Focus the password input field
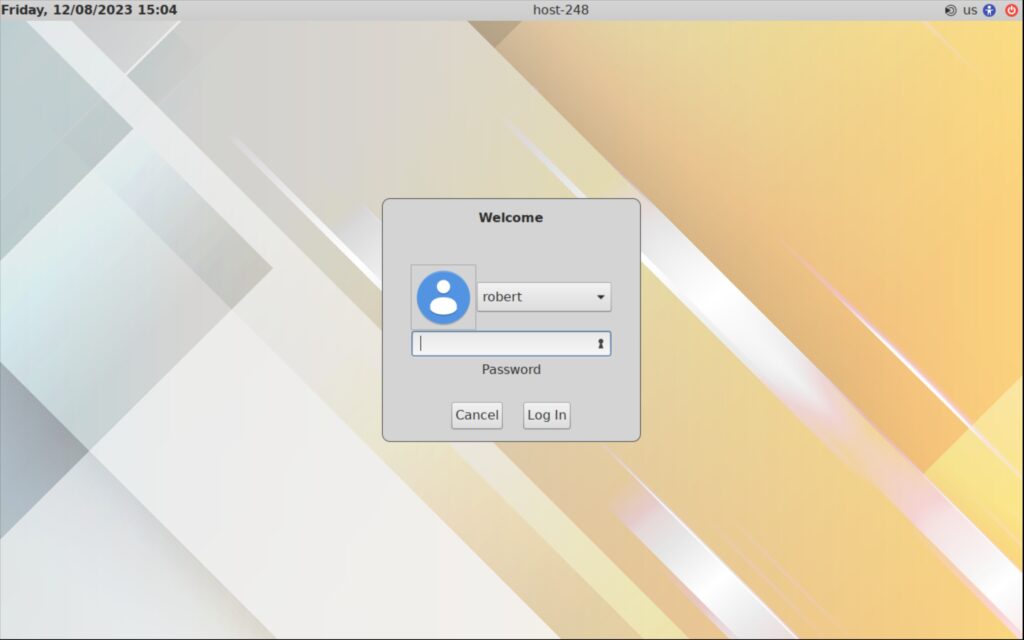The width and height of the screenshot is (1024, 640). [x=511, y=344]
